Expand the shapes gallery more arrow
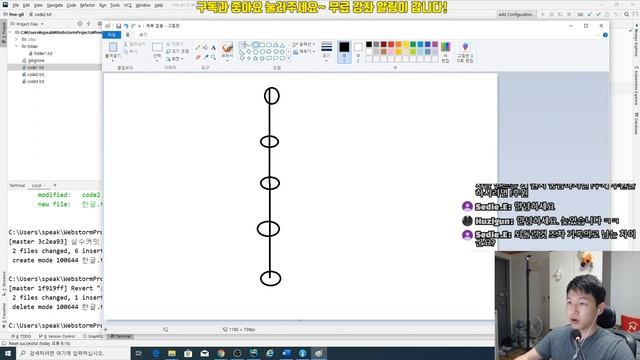 coord(289,58)
